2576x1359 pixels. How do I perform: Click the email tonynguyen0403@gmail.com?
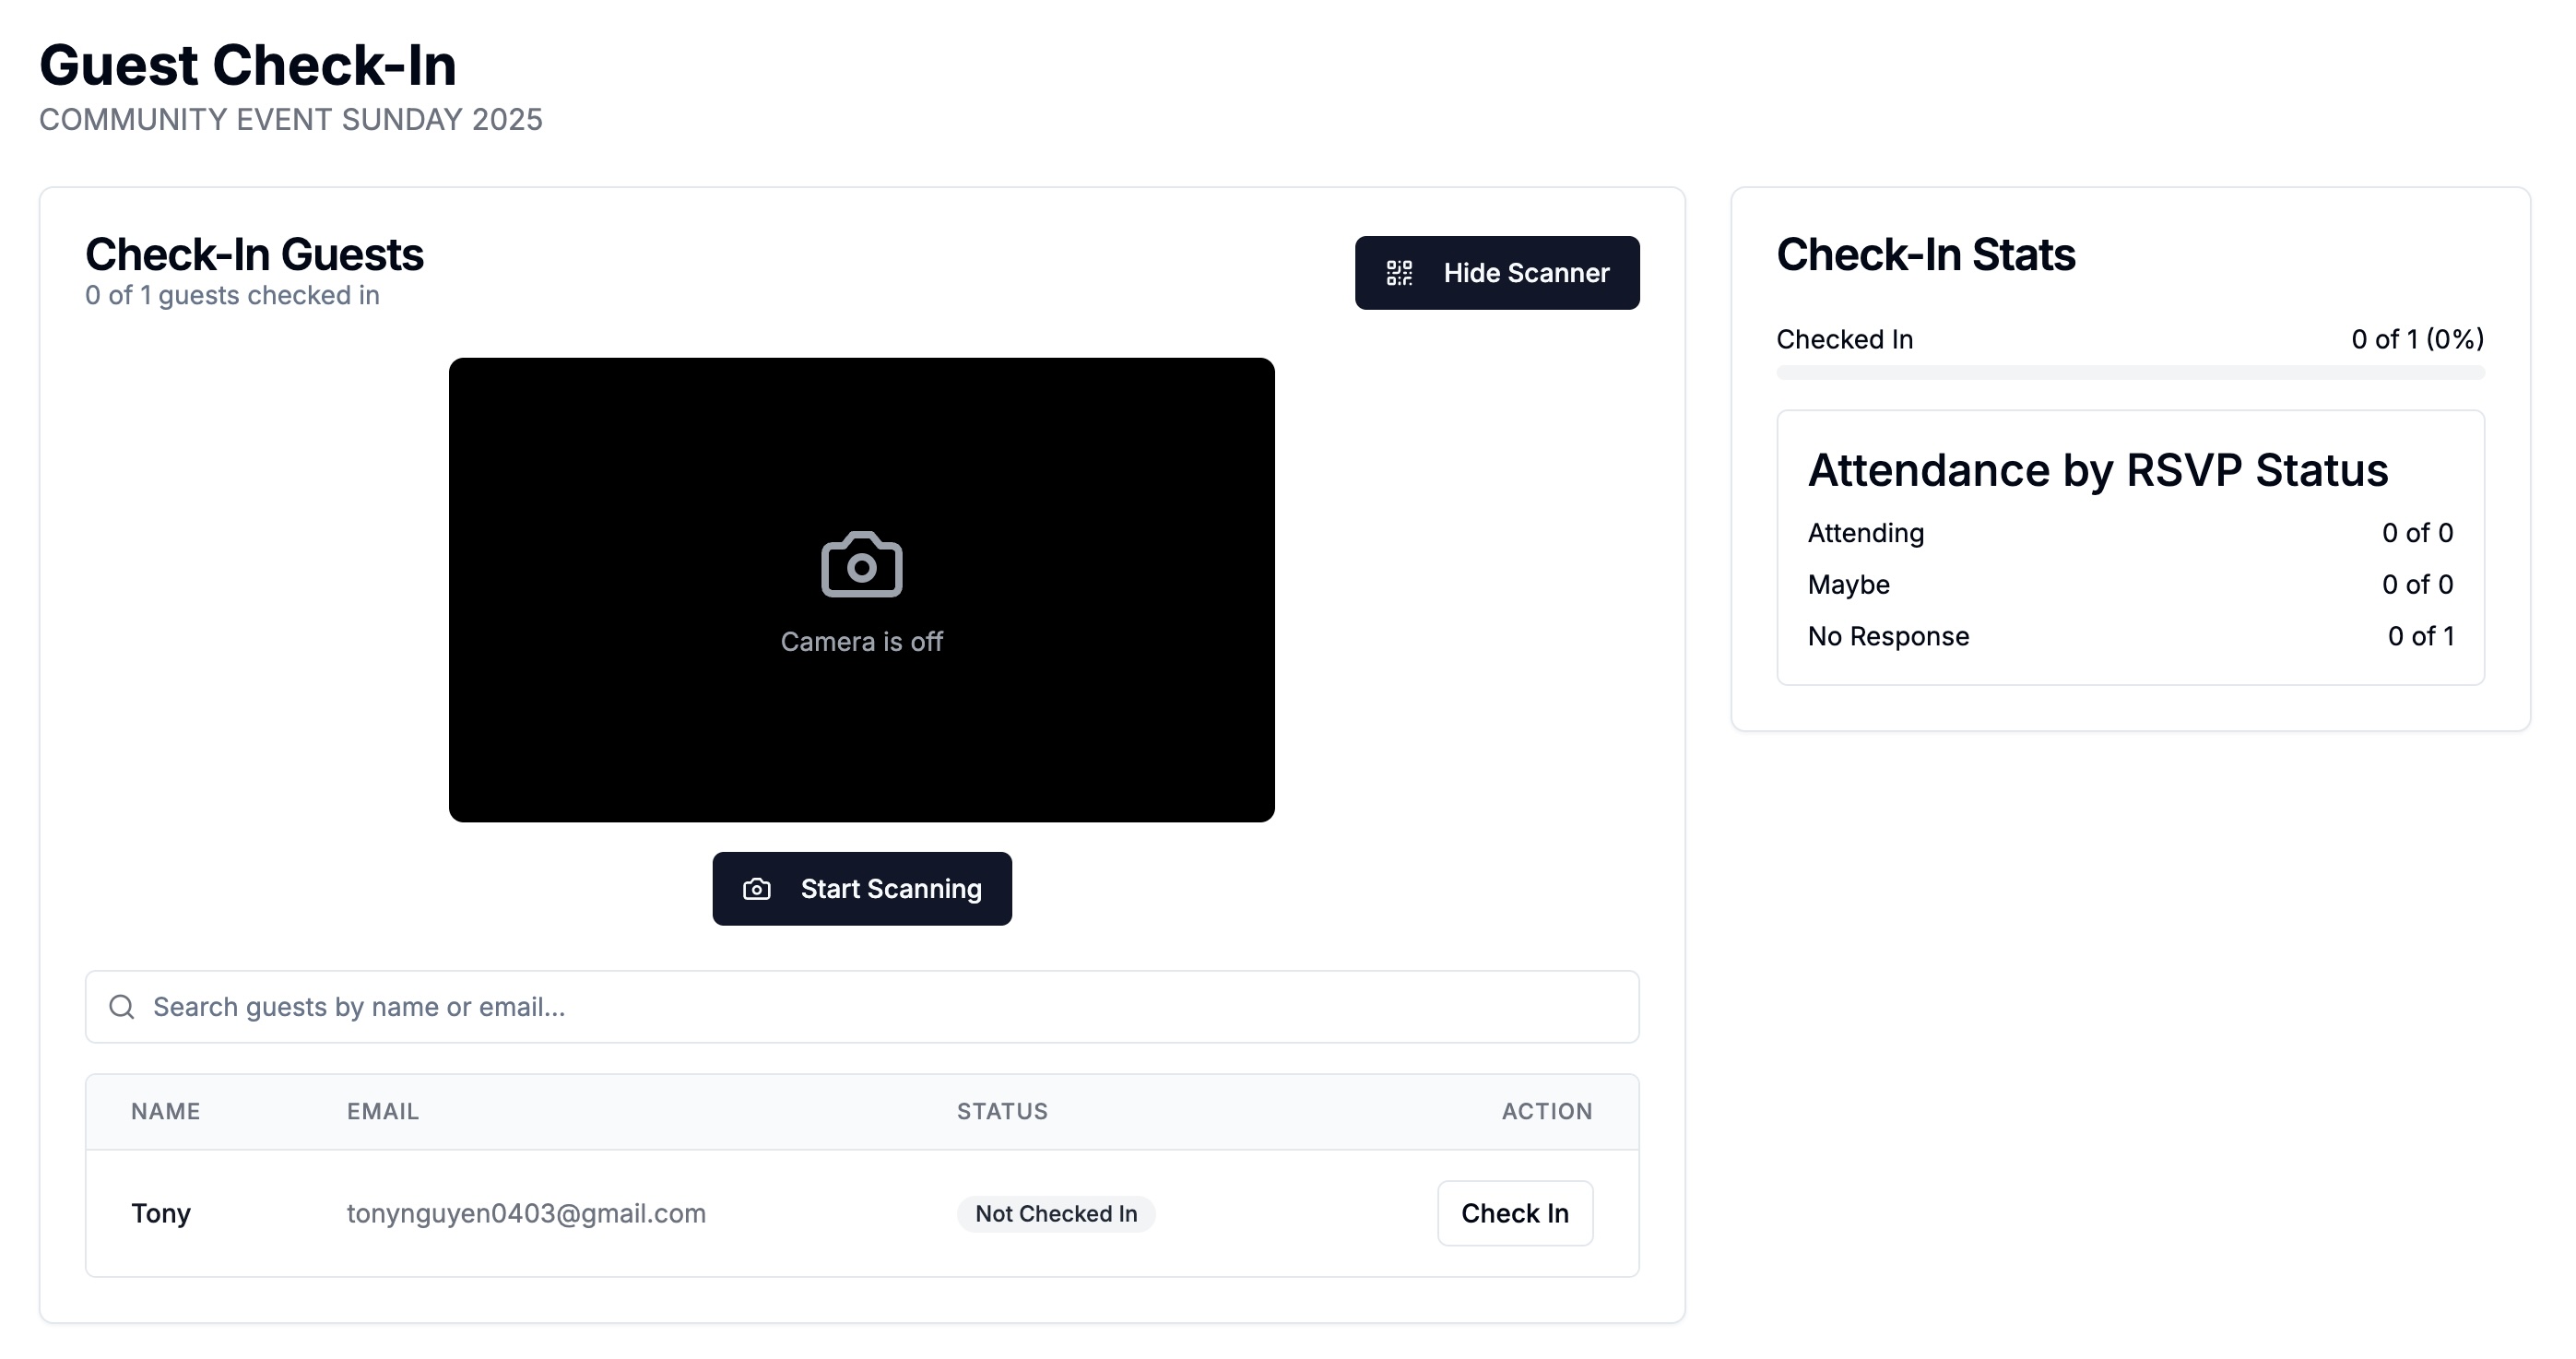(x=526, y=1213)
